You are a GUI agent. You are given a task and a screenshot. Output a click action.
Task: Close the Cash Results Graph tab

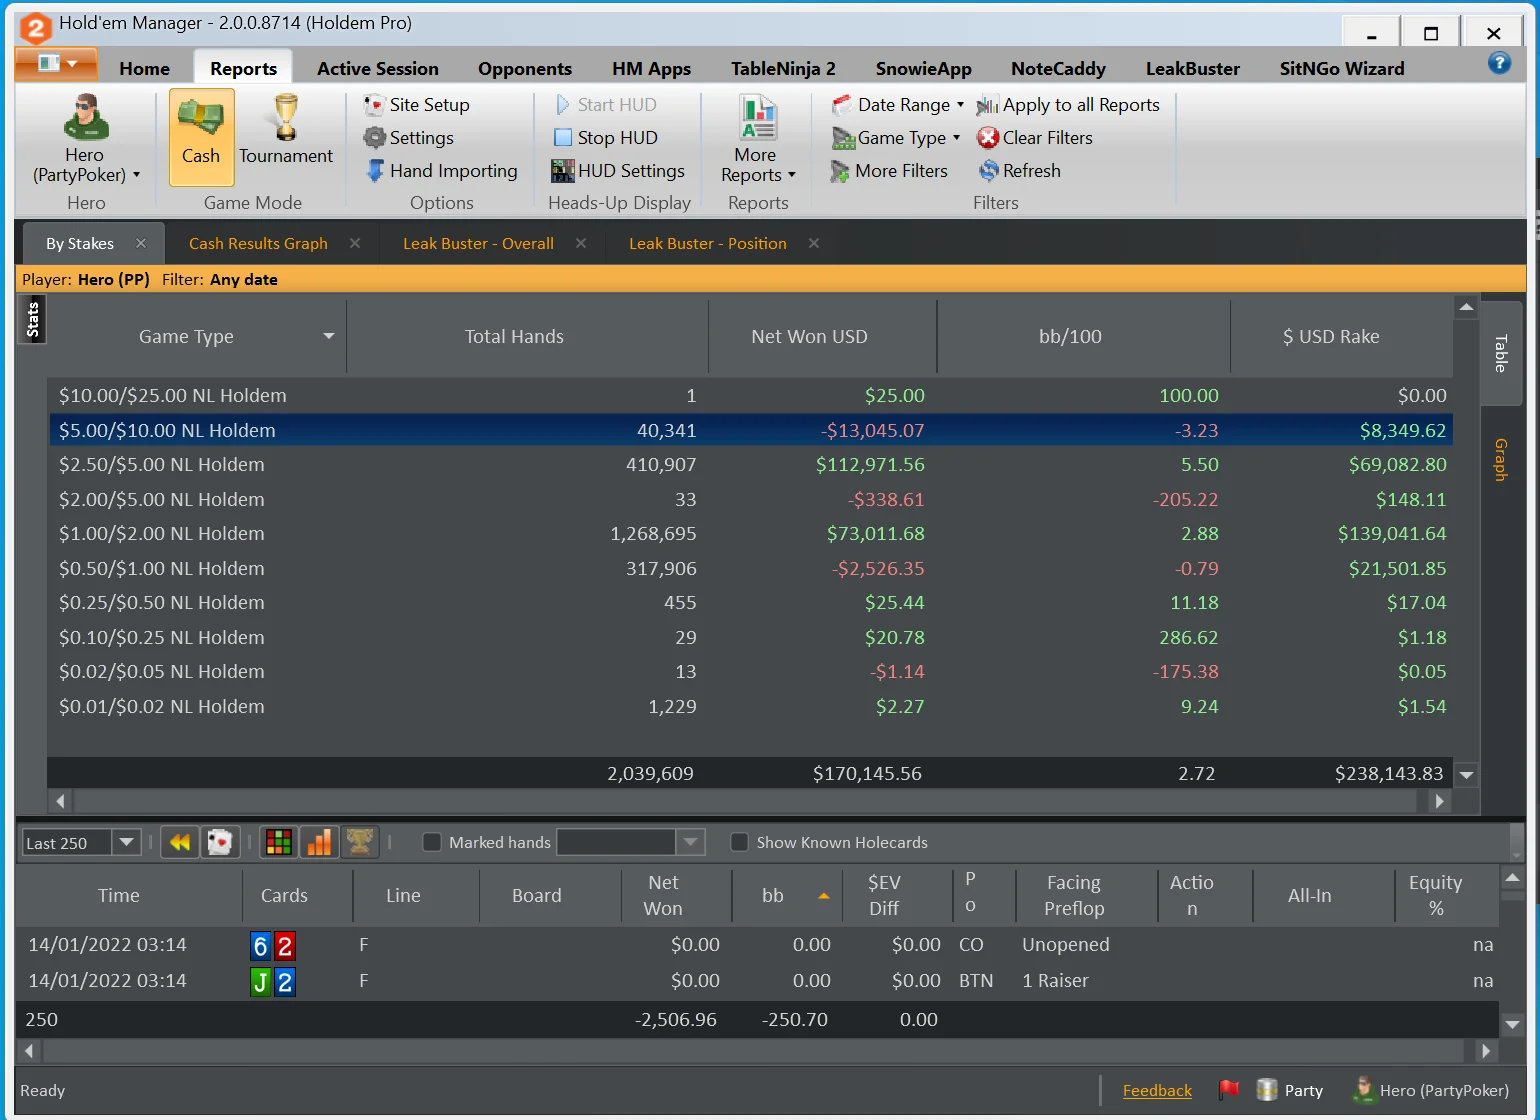tap(355, 243)
